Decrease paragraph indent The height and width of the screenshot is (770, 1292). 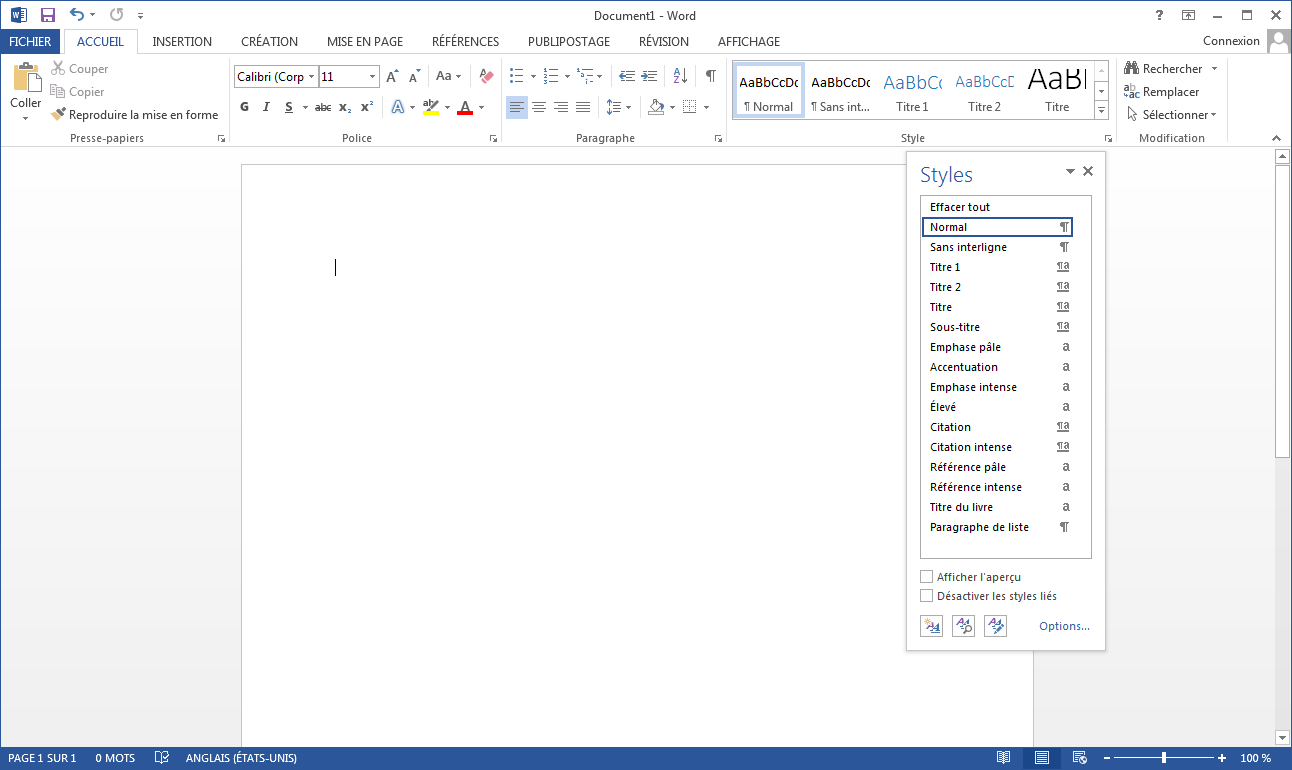click(x=627, y=76)
